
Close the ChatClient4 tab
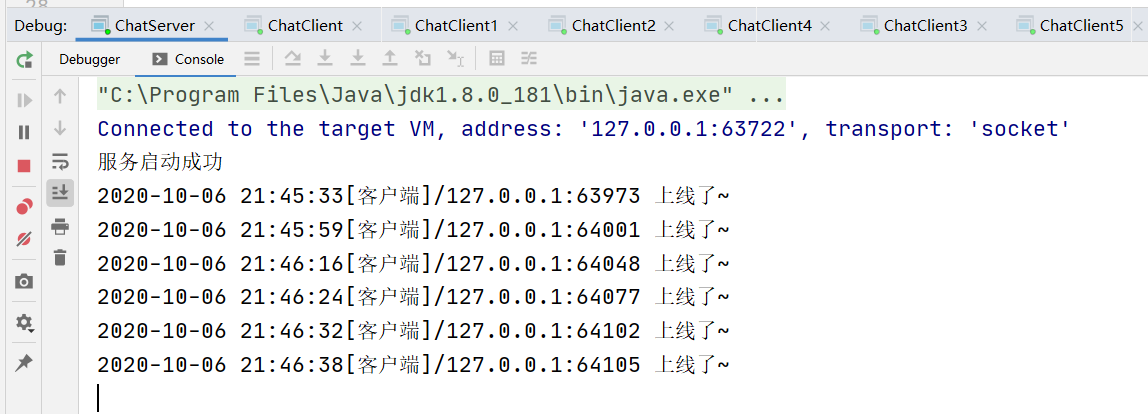coord(826,26)
